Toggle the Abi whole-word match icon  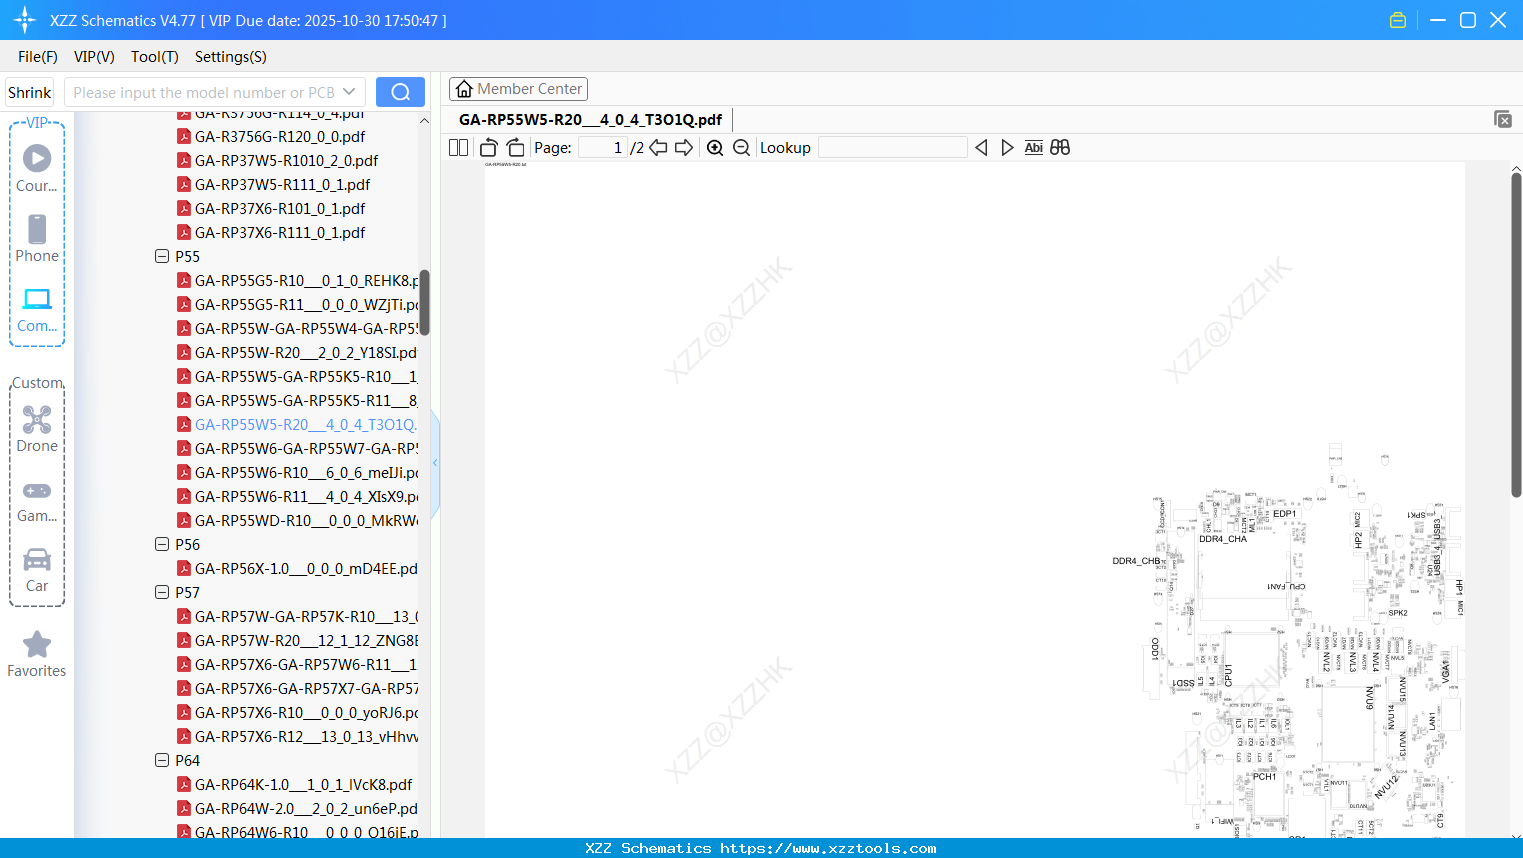(x=1034, y=147)
